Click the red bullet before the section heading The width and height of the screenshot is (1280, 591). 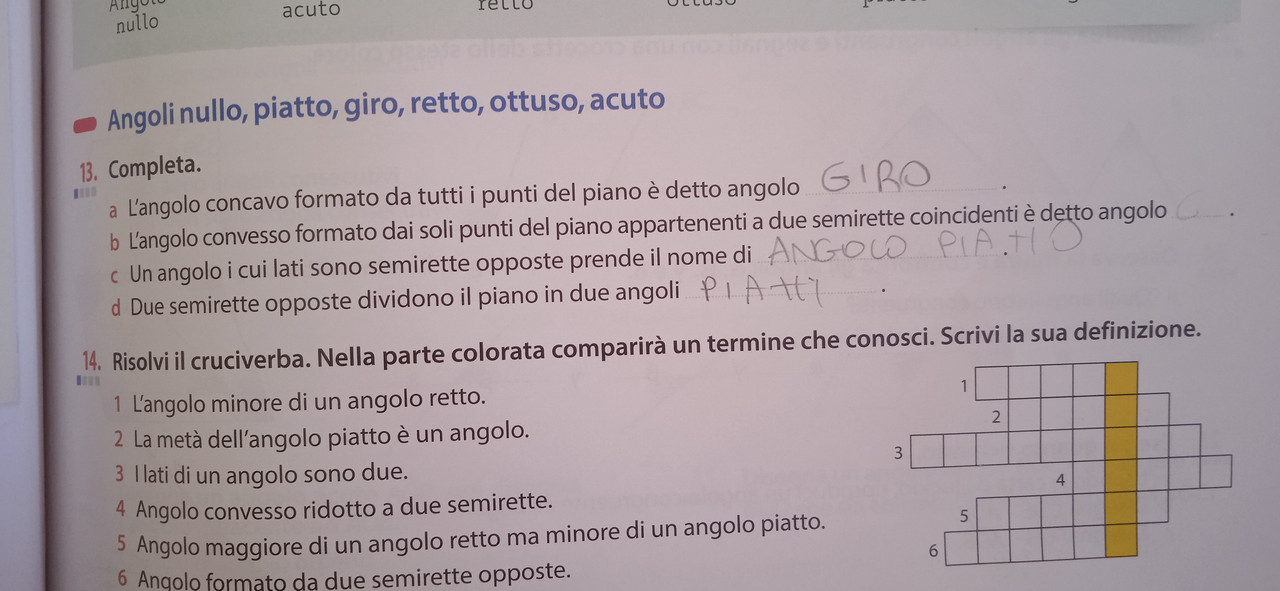click(85, 126)
